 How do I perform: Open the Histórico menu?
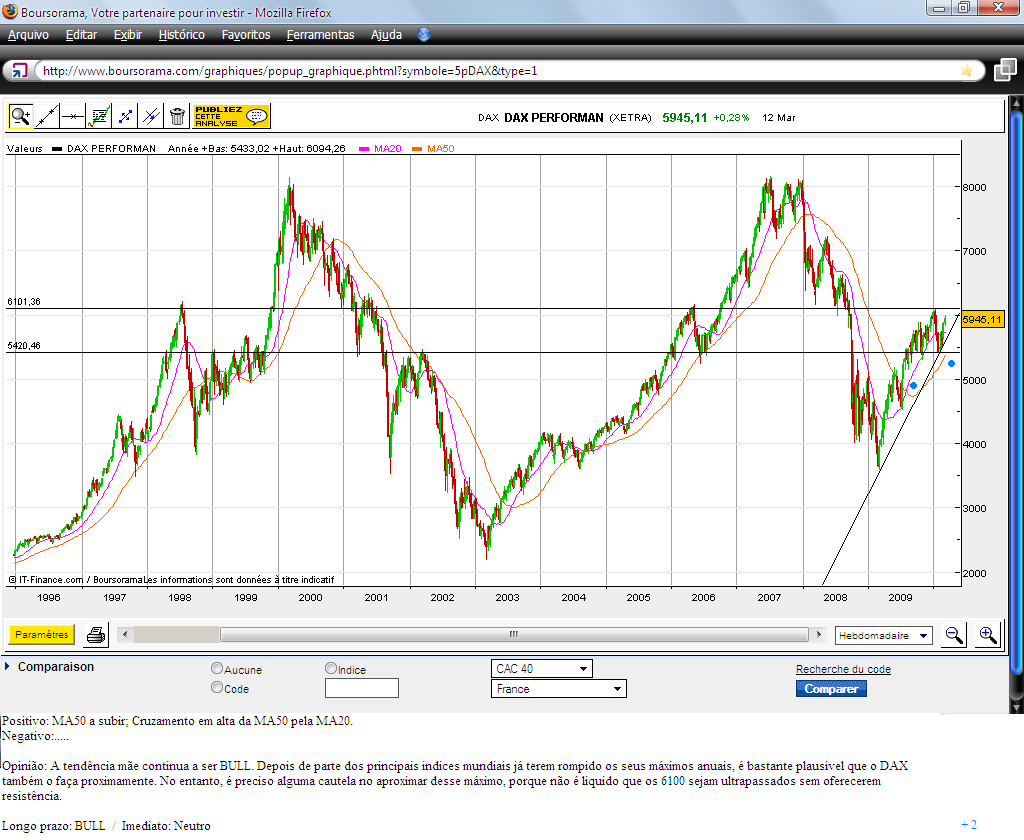pyautogui.click(x=182, y=35)
